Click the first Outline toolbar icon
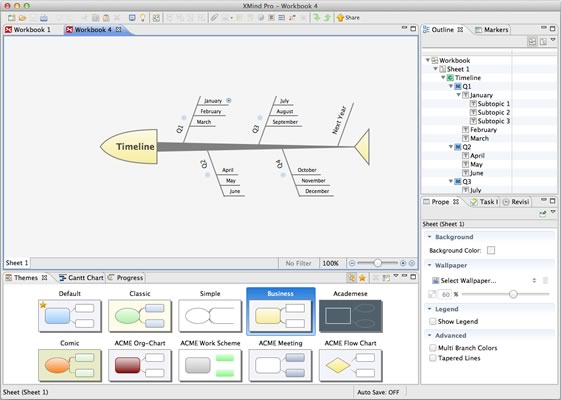561x400 pixels. pyautogui.click(x=532, y=42)
